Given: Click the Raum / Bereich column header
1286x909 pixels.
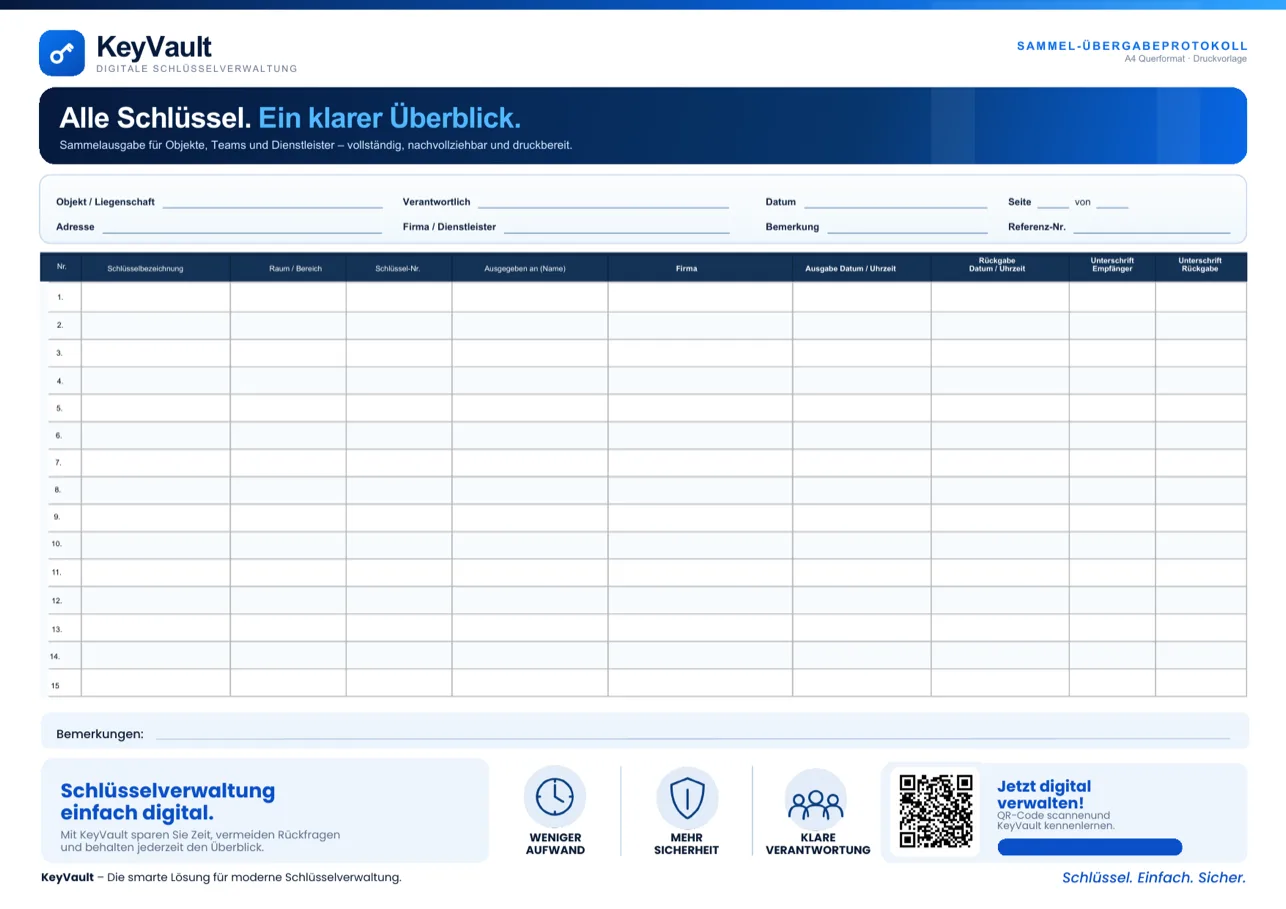Looking at the screenshot, I should point(296,268).
